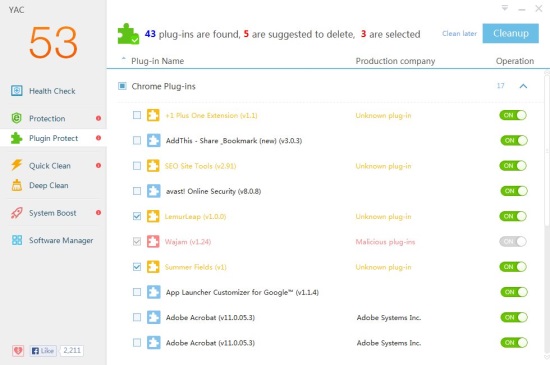Click the LemurLeap plug-in icon
The width and height of the screenshot is (550, 365).
pos(153,216)
